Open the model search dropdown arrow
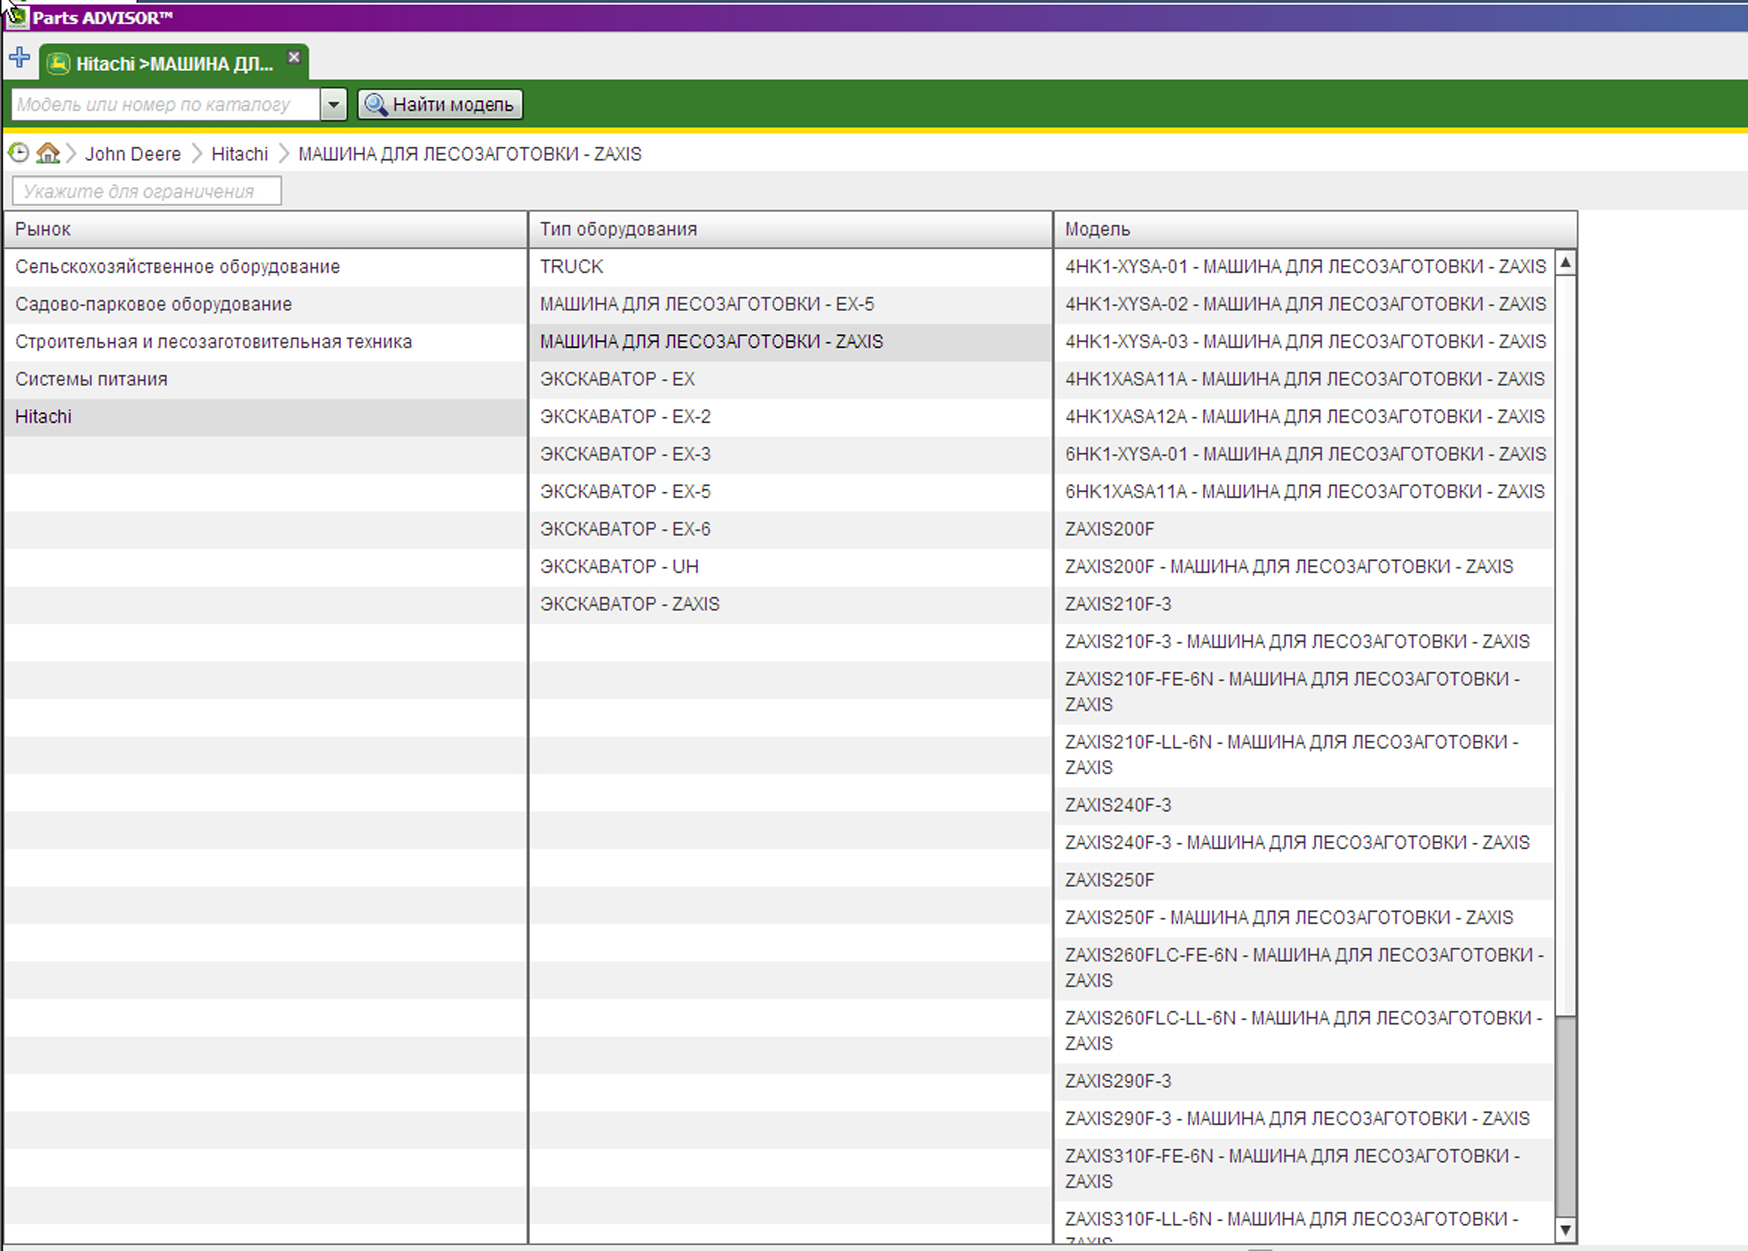This screenshot has width=1748, height=1251. (333, 104)
